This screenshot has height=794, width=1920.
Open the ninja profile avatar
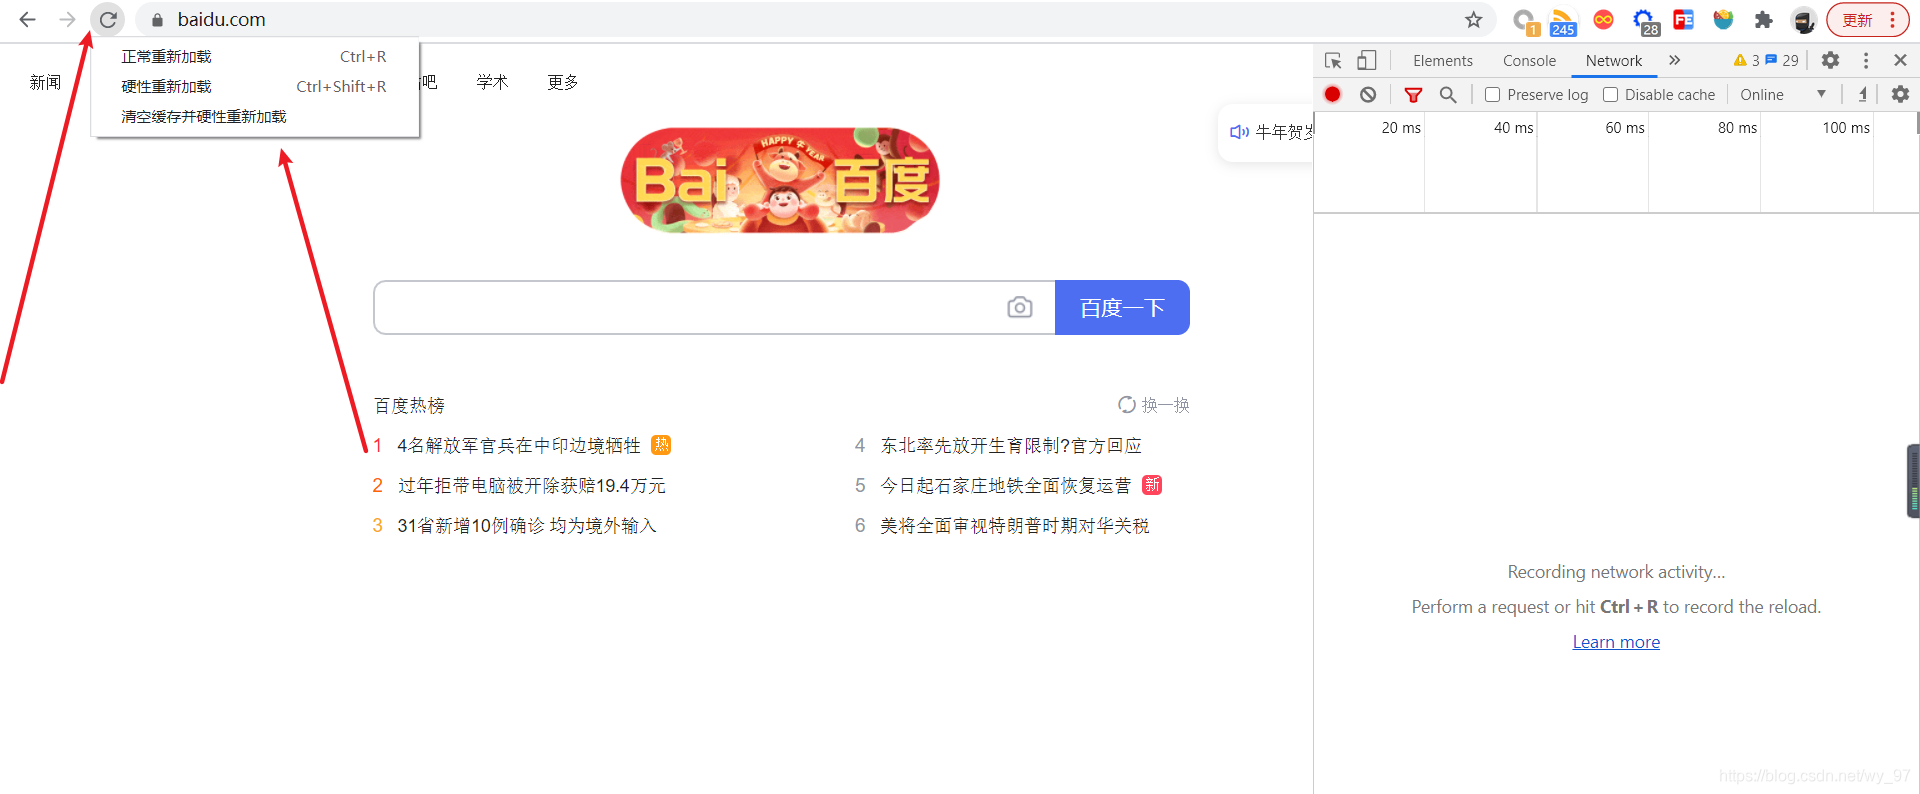tap(1804, 20)
